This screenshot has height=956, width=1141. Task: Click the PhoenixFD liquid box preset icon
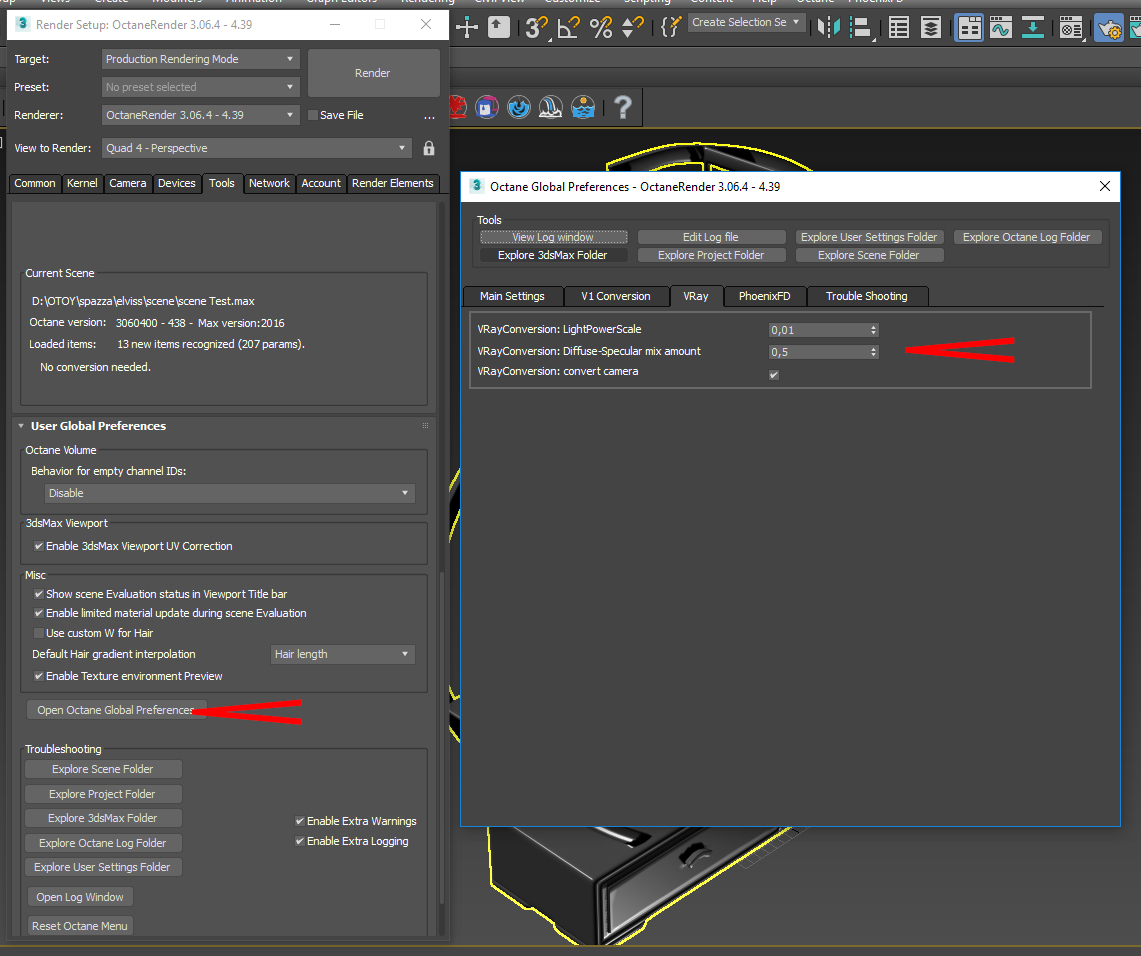tap(487, 108)
